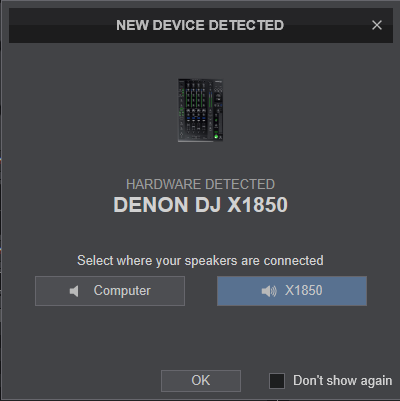Click the word Computer inside its button
This screenshot has width=400, height=401.
(122, 291)
